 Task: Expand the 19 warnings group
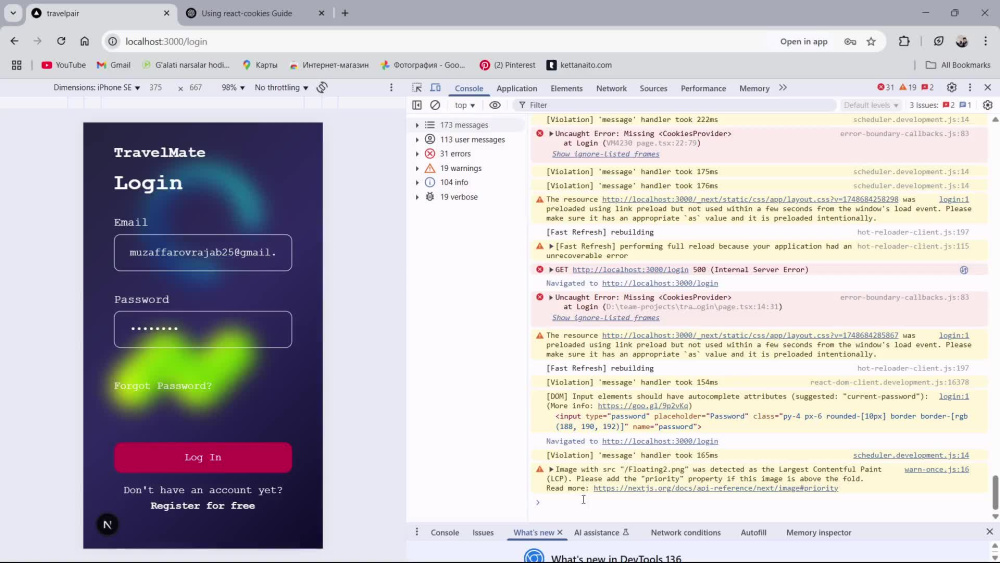(x=418, y=168)
